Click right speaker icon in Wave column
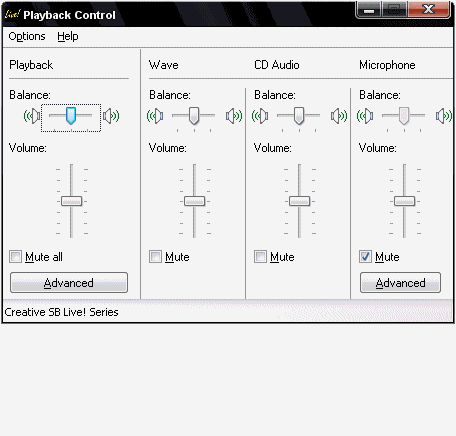The image size is (456, 436). point(234,116)
